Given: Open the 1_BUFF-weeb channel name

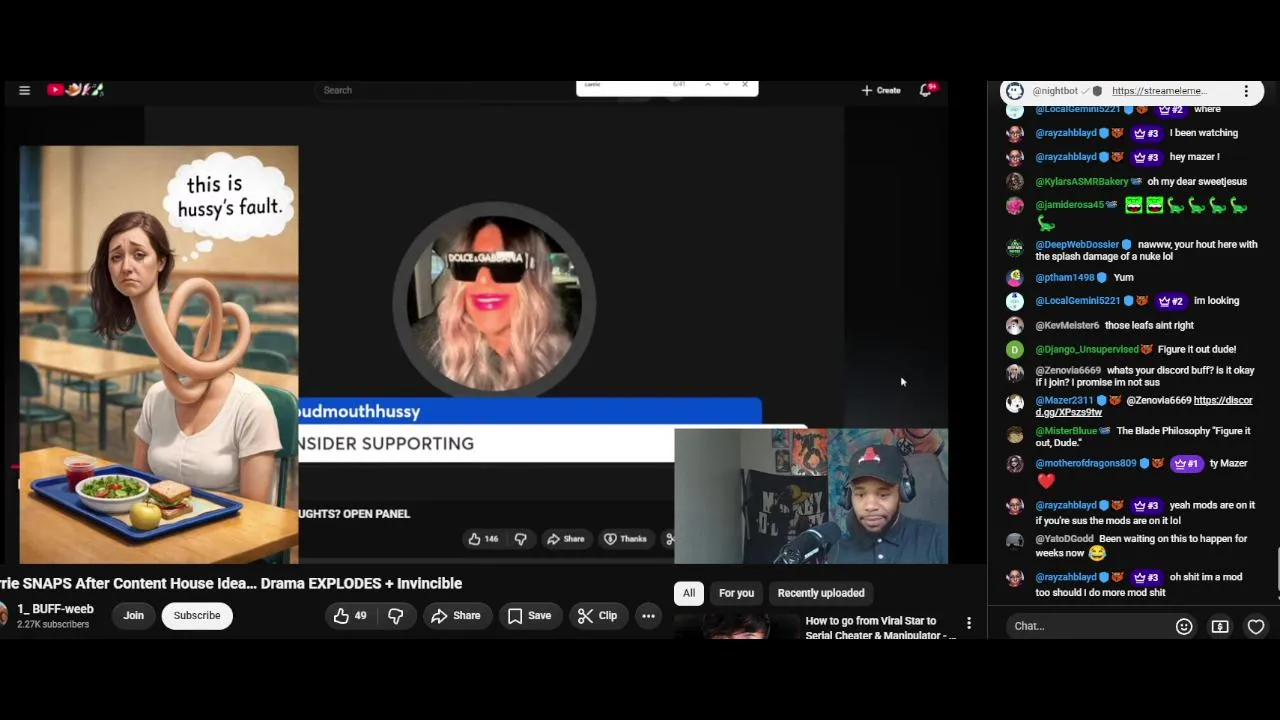Looking at the screenshot, I should [x=55, y=609].
